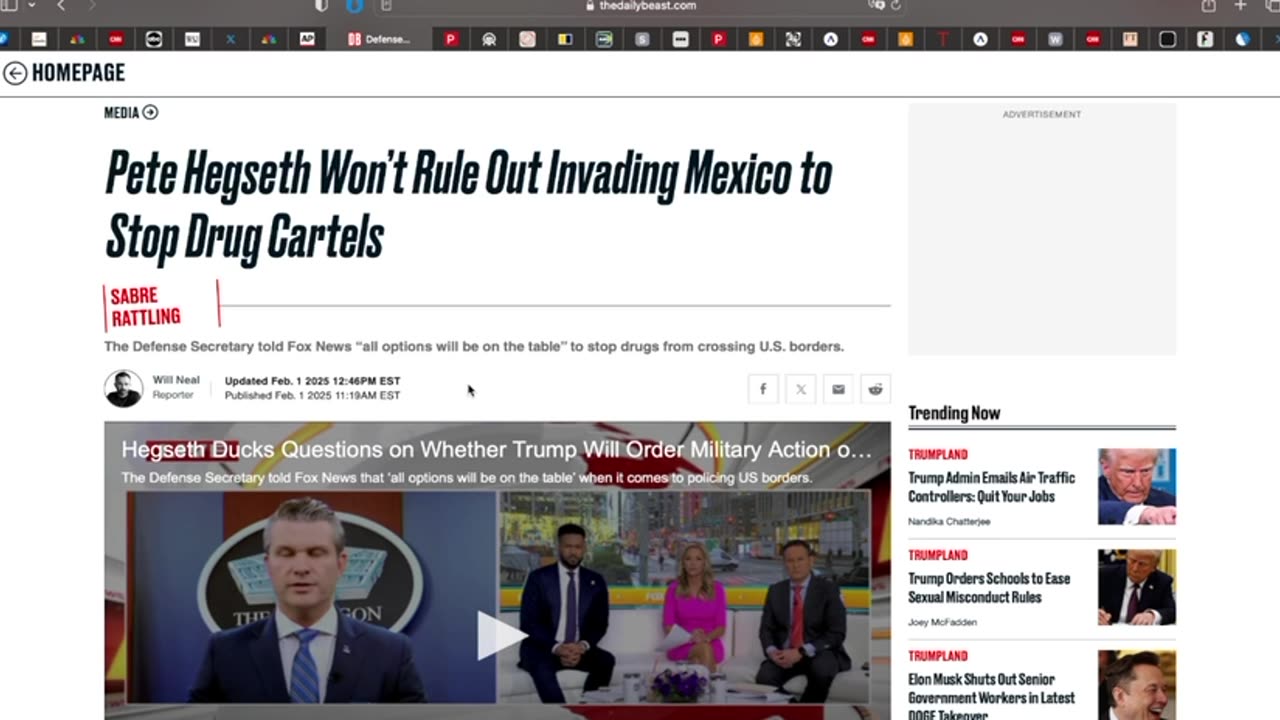The image size is (1280, 720).
Task: Click the blue password manager extension icon
Action: pyautogui.click(x=354, y=6)
